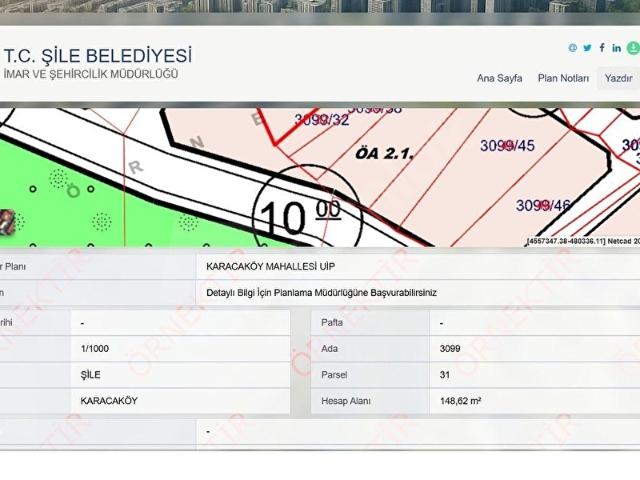640x480 pixels.
Task: Open the Plan Notları menu item
Action: coord(563,78)
